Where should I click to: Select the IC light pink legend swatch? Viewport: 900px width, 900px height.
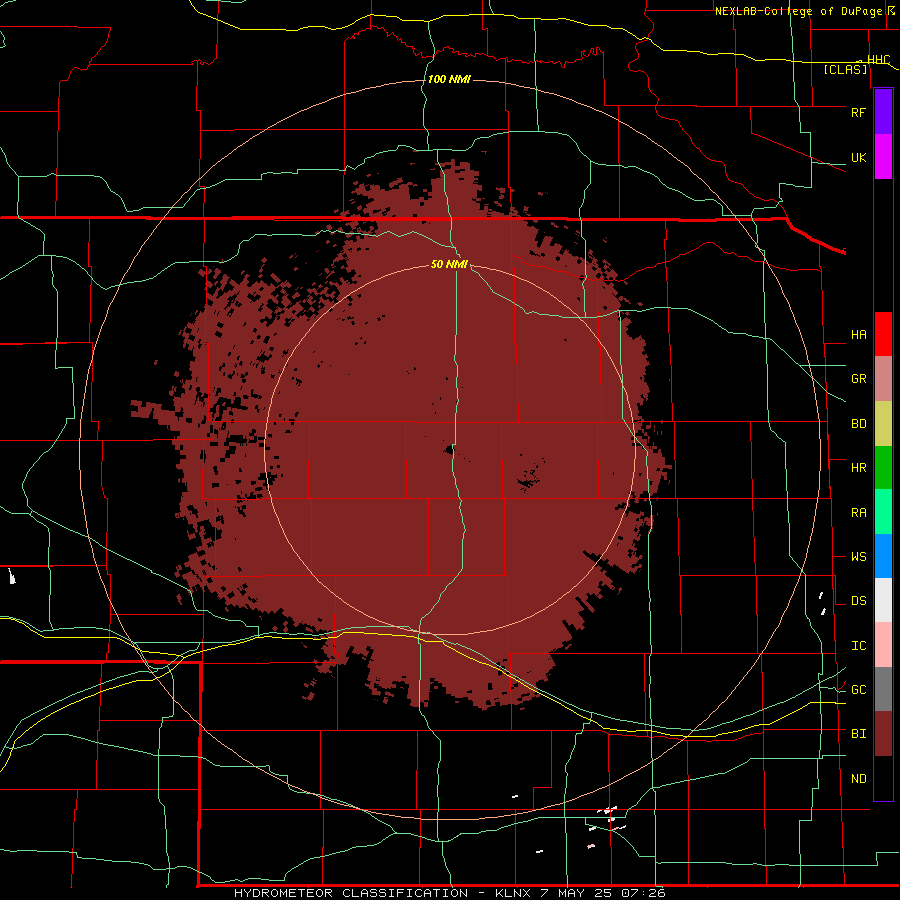tap(883, 645)
